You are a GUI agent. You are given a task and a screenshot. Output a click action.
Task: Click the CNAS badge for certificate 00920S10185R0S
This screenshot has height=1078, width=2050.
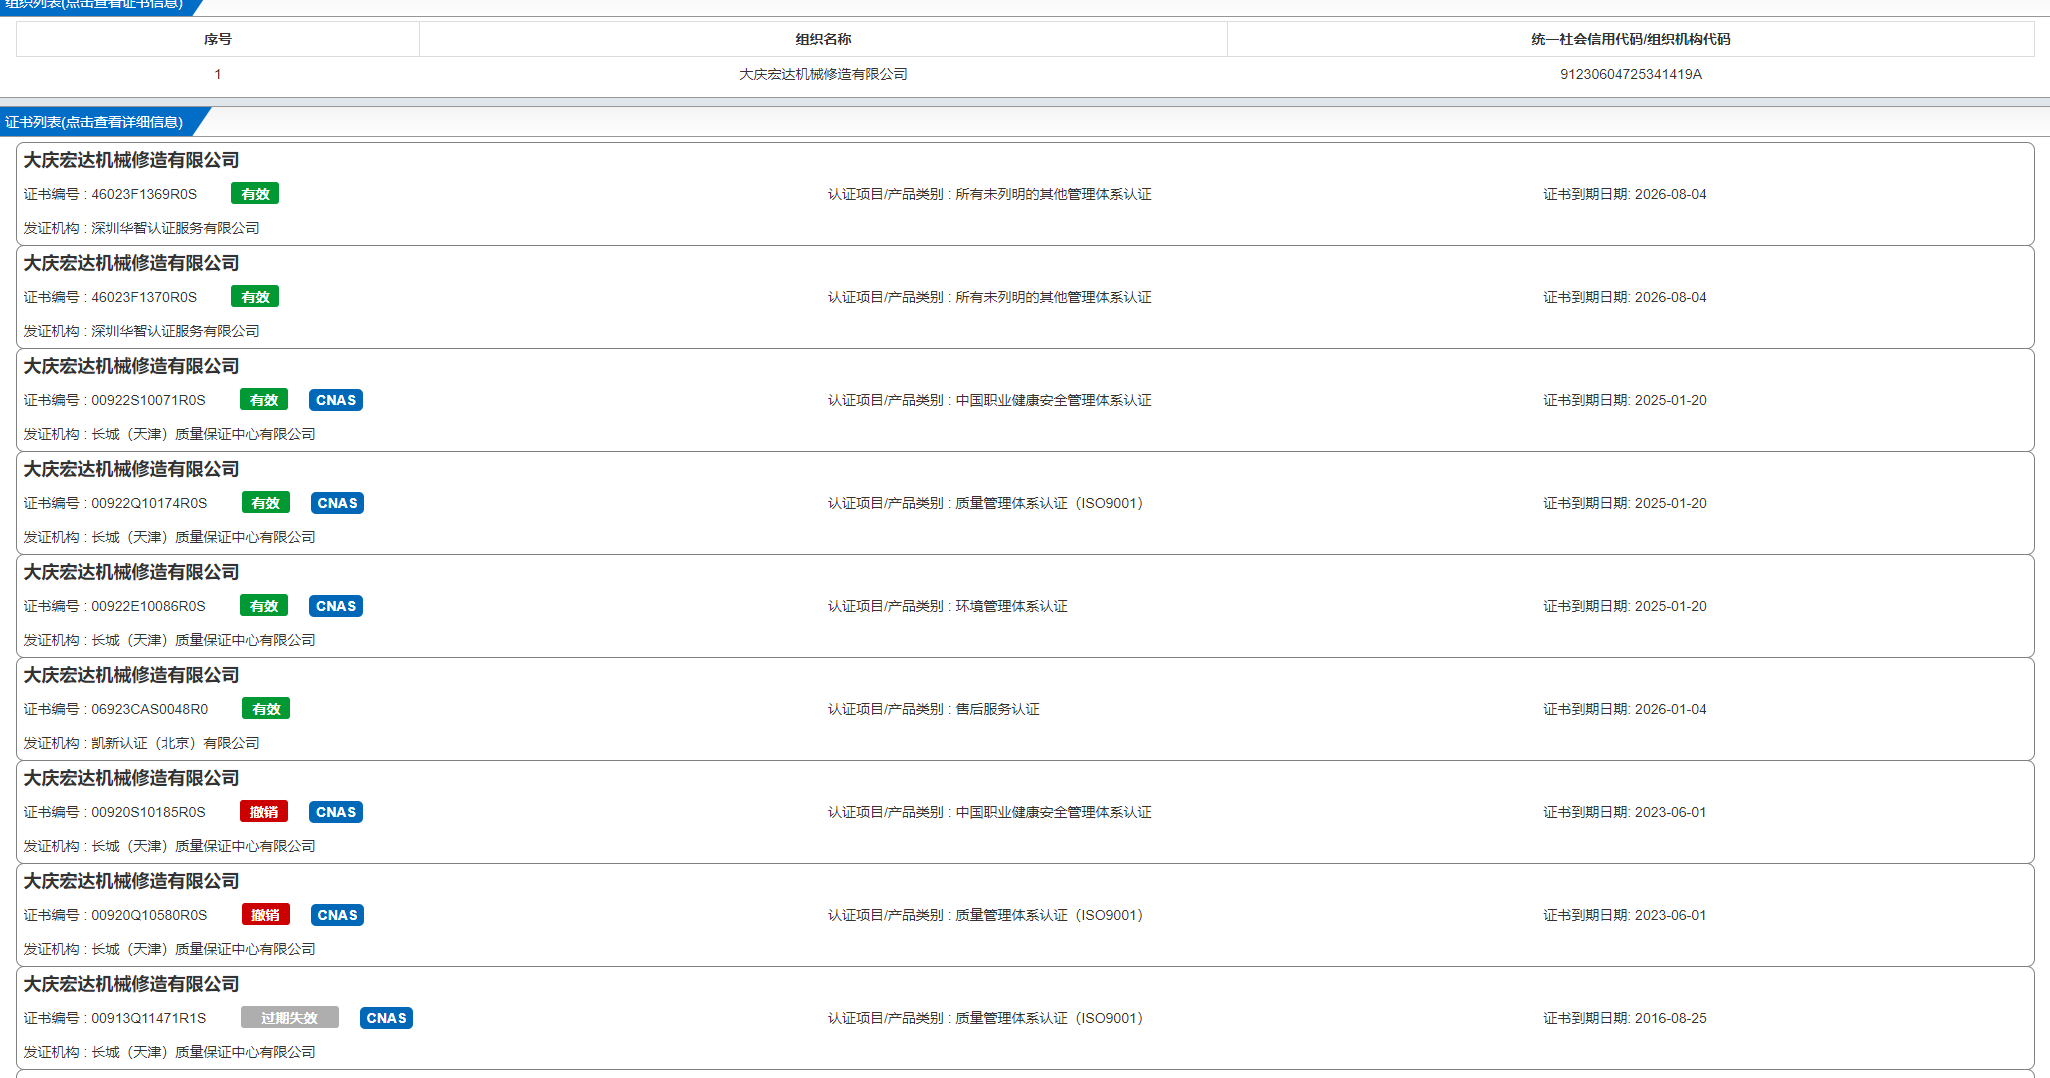pos(336,812)
